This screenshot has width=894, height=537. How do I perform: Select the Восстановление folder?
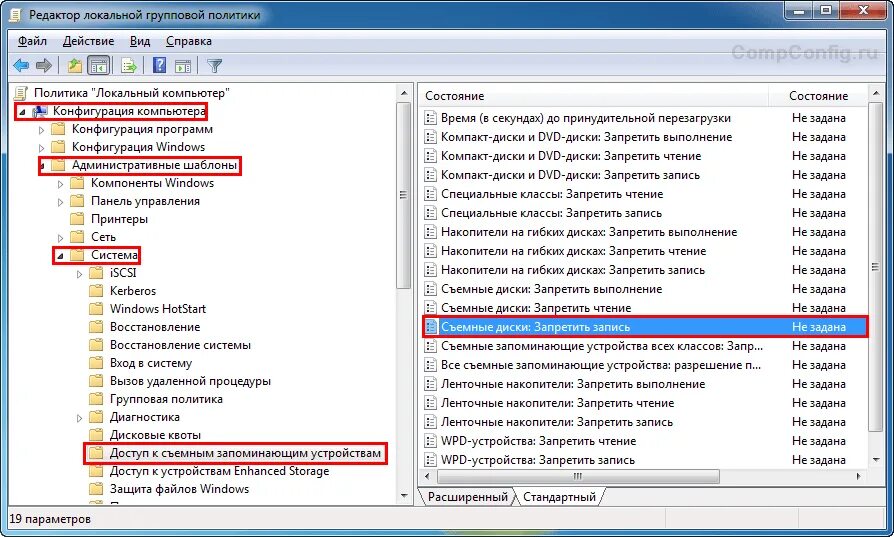[155, 327]
